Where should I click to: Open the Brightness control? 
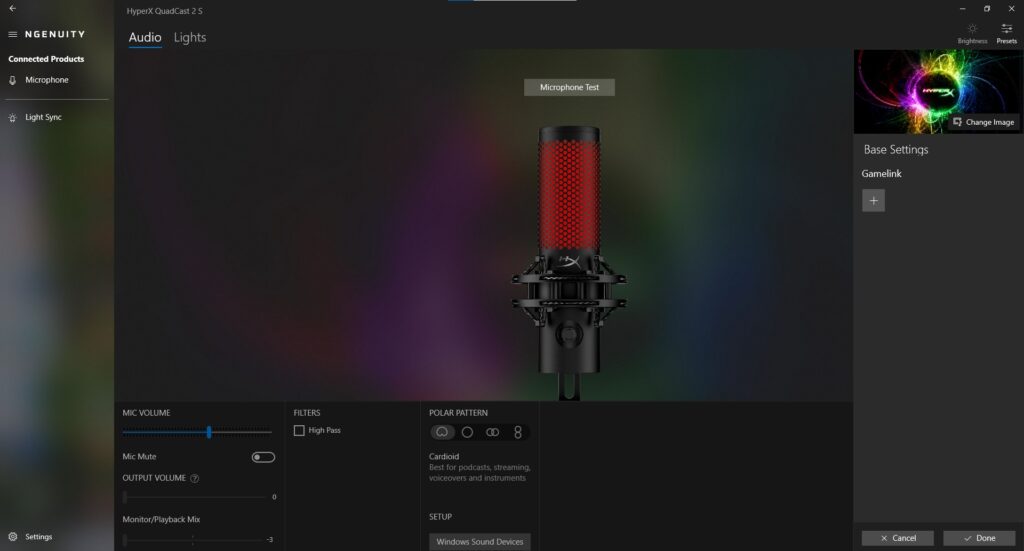[972, 33]
